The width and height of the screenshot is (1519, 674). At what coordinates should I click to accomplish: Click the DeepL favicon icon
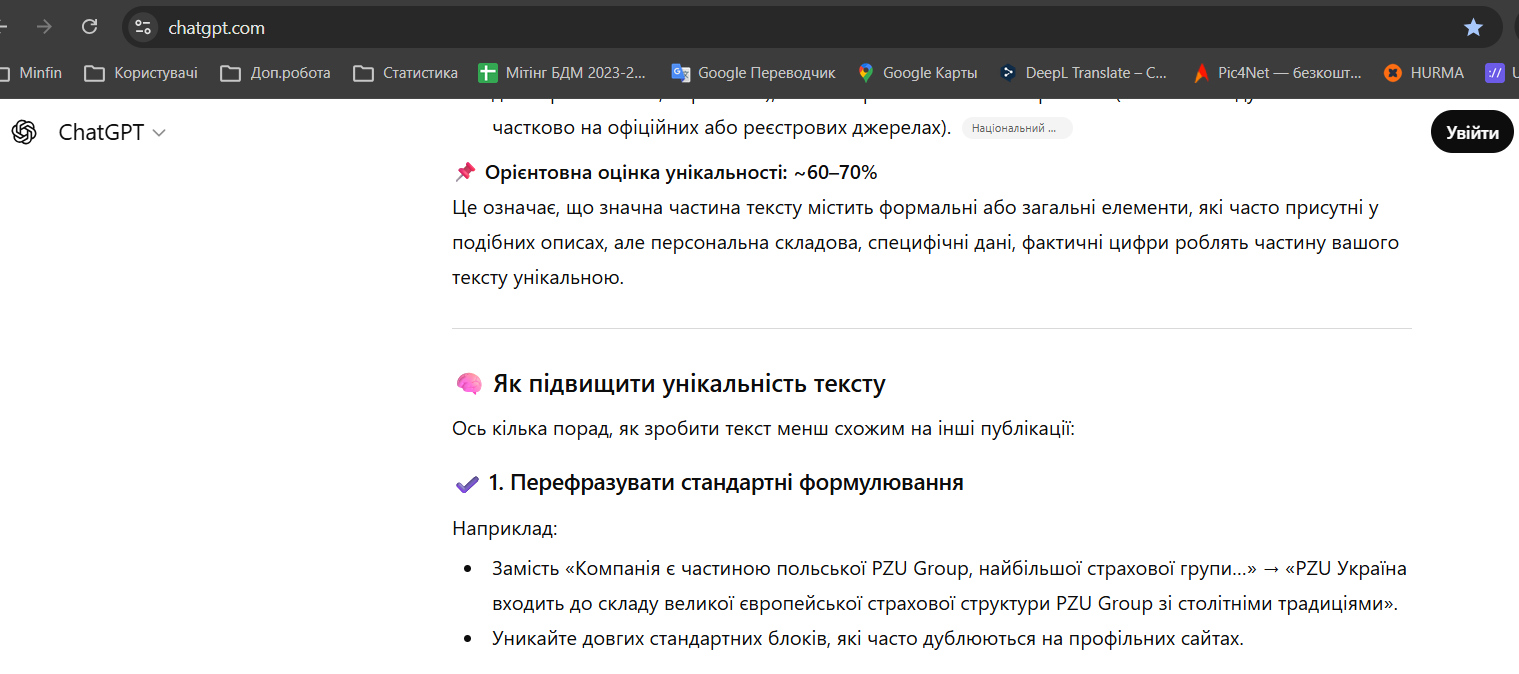(x=1008, y=72)
